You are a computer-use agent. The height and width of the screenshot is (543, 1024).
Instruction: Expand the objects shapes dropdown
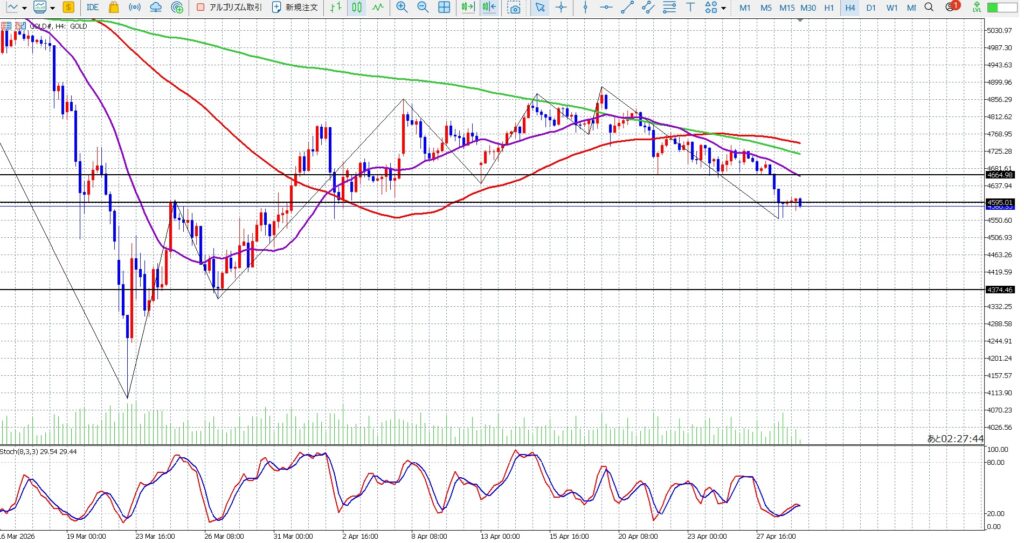(724, 8)
